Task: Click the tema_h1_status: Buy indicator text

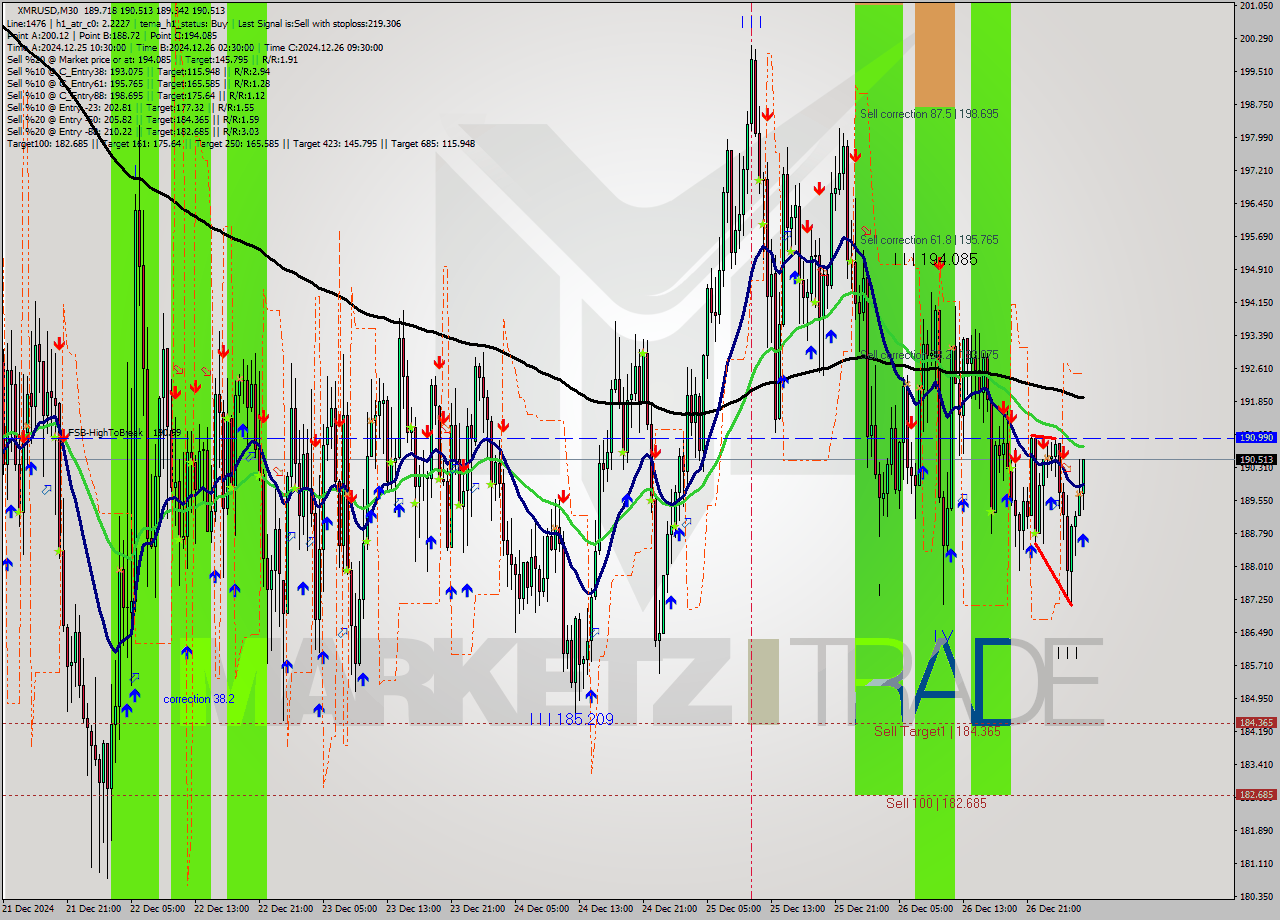Action: (x=184, y=22)
